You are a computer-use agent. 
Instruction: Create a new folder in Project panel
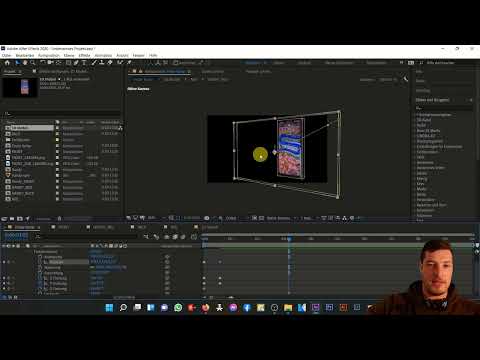pyautogui.click(x=12, y=219)
